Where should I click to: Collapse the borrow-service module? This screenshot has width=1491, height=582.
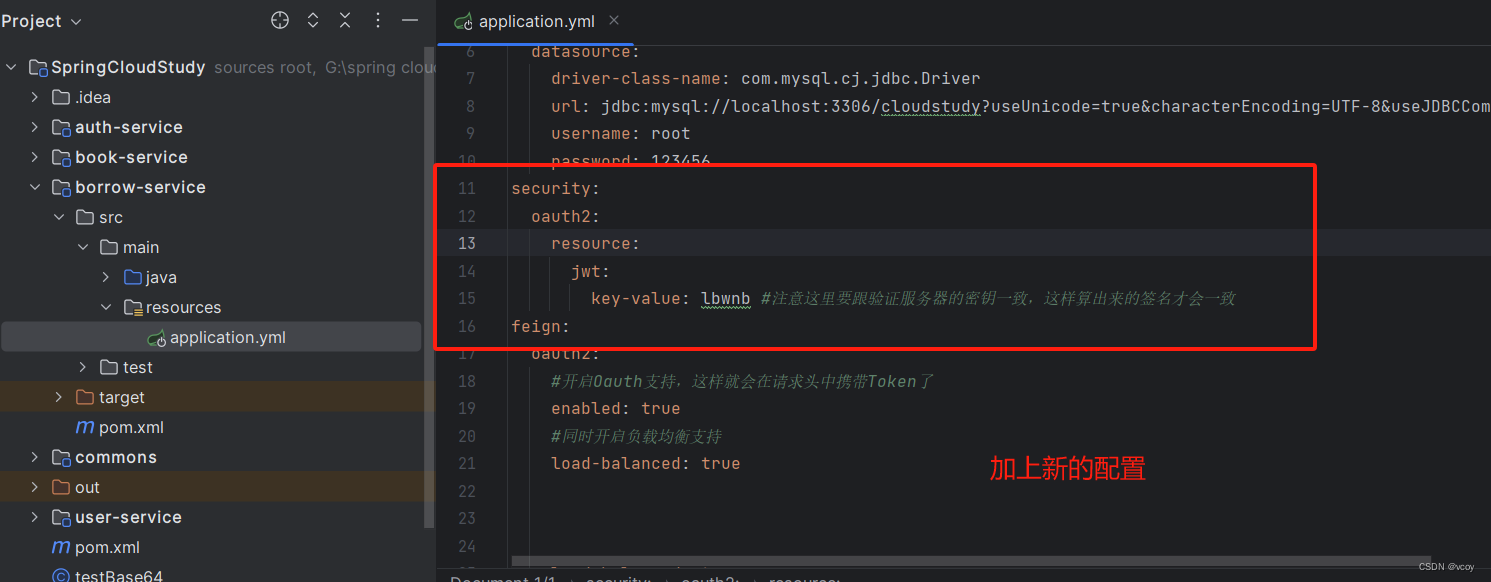click(35, 187)
